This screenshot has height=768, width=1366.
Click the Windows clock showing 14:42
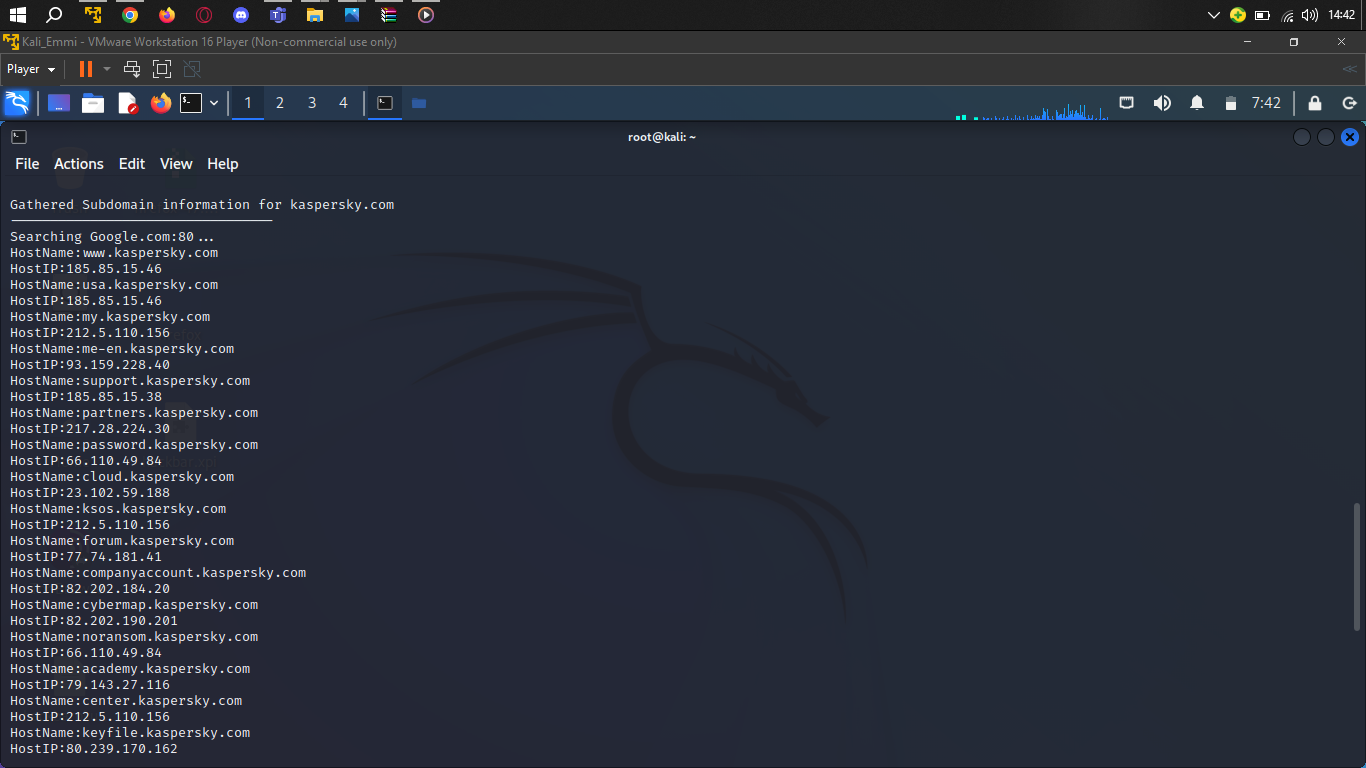pyautogui.click(x=1342, y=15)
